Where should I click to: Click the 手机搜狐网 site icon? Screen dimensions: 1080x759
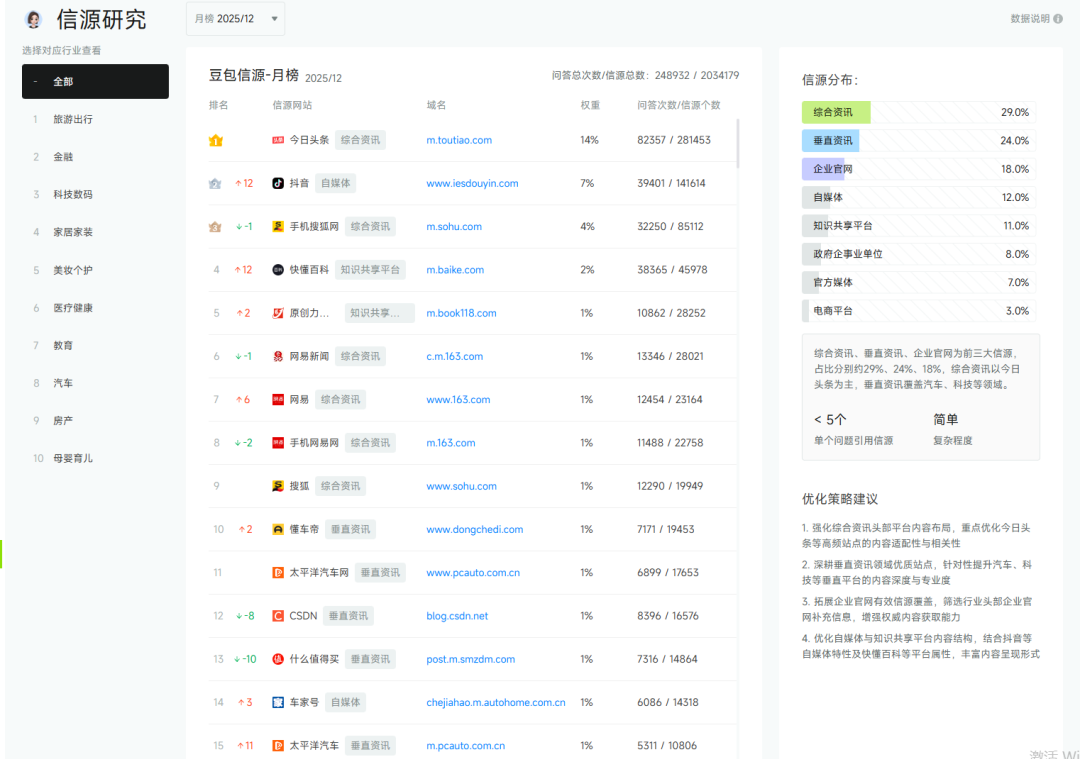(x=278, y=227)
